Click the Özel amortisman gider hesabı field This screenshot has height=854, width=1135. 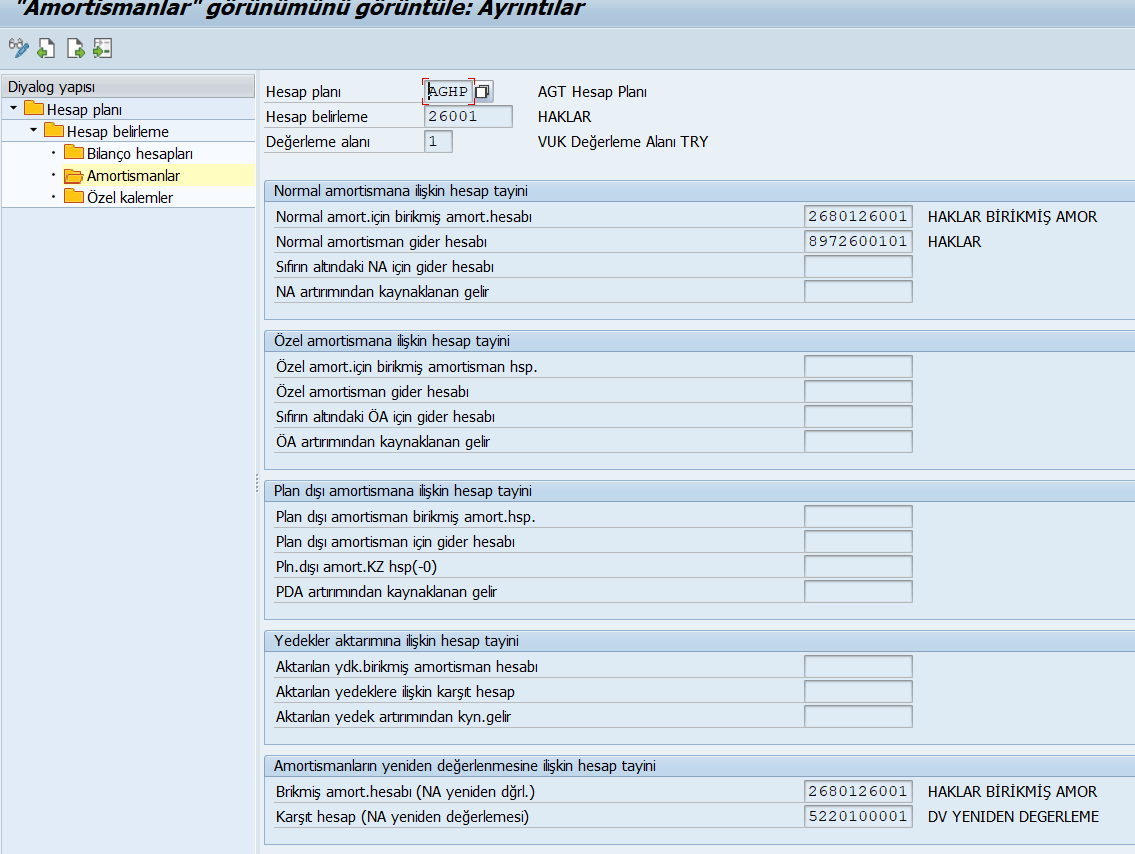point(858,392)
